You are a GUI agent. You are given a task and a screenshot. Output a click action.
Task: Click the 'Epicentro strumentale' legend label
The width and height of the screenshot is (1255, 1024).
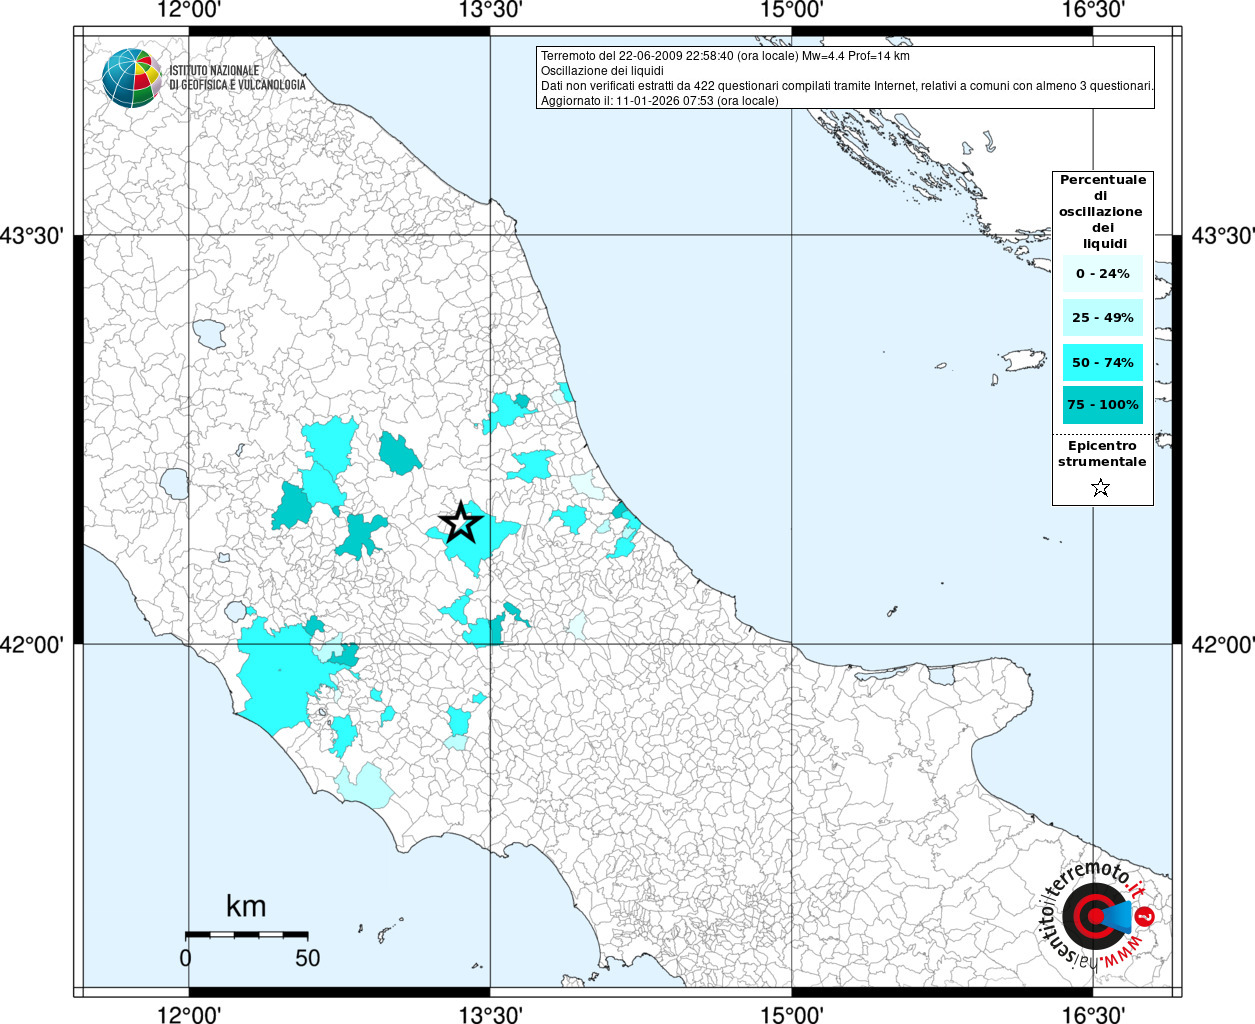coord(1102,453)
